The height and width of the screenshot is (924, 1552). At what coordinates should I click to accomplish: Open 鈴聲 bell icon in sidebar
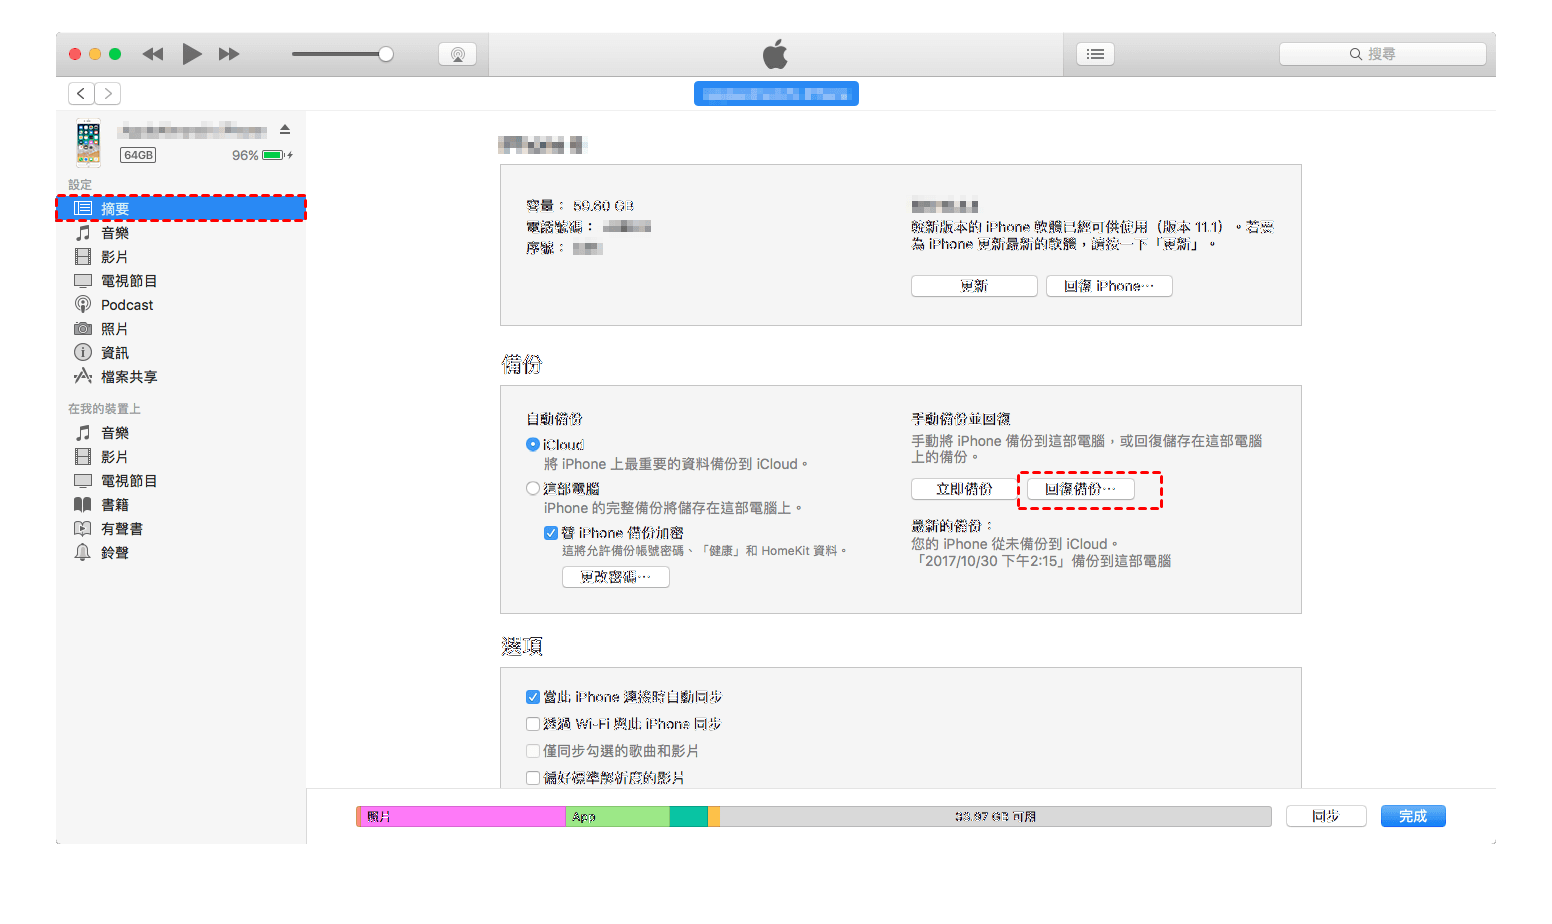[83, 553]
